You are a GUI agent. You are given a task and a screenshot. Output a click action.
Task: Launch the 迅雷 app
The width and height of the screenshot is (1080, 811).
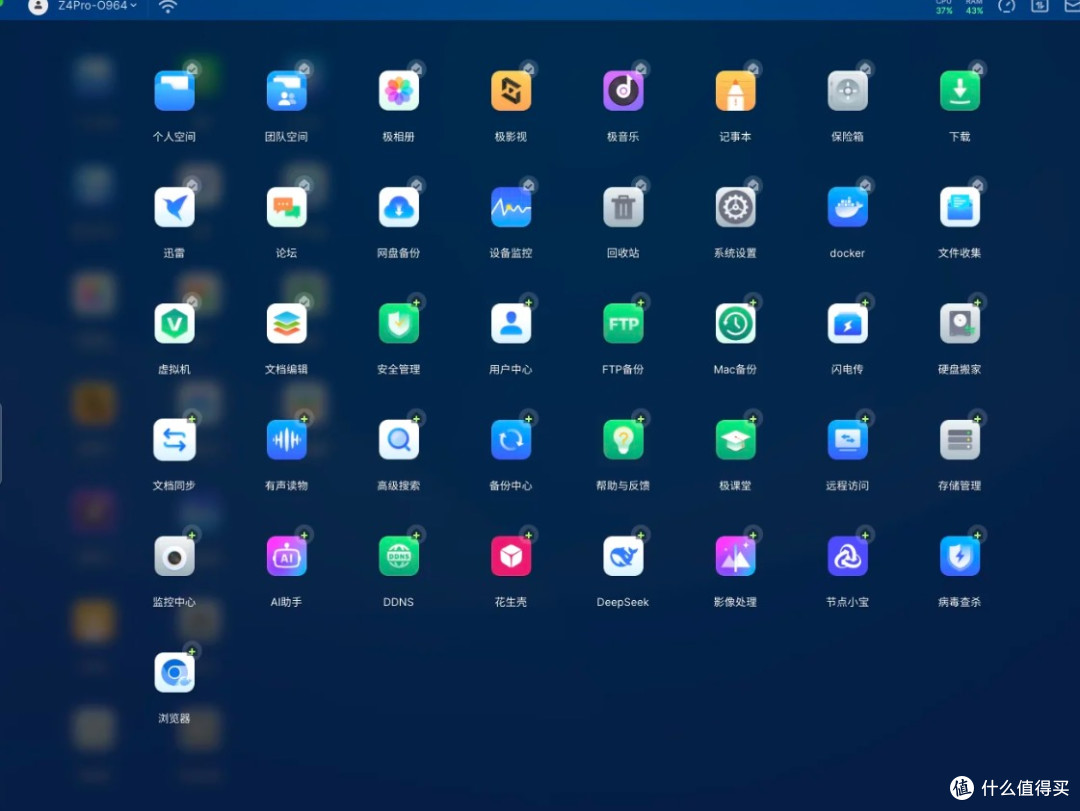coord(174,207)
